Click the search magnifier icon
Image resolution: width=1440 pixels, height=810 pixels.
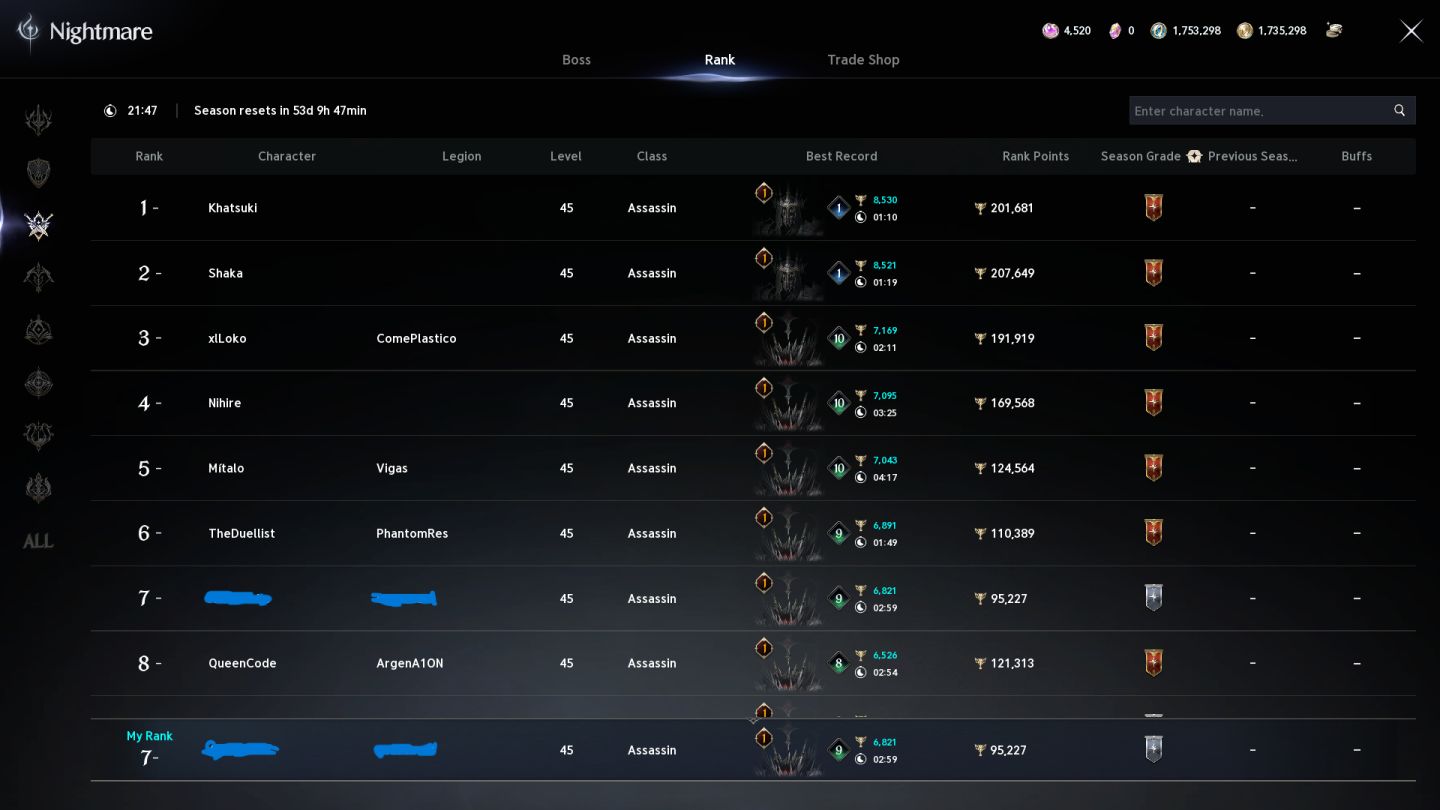tap(1400, 111)
